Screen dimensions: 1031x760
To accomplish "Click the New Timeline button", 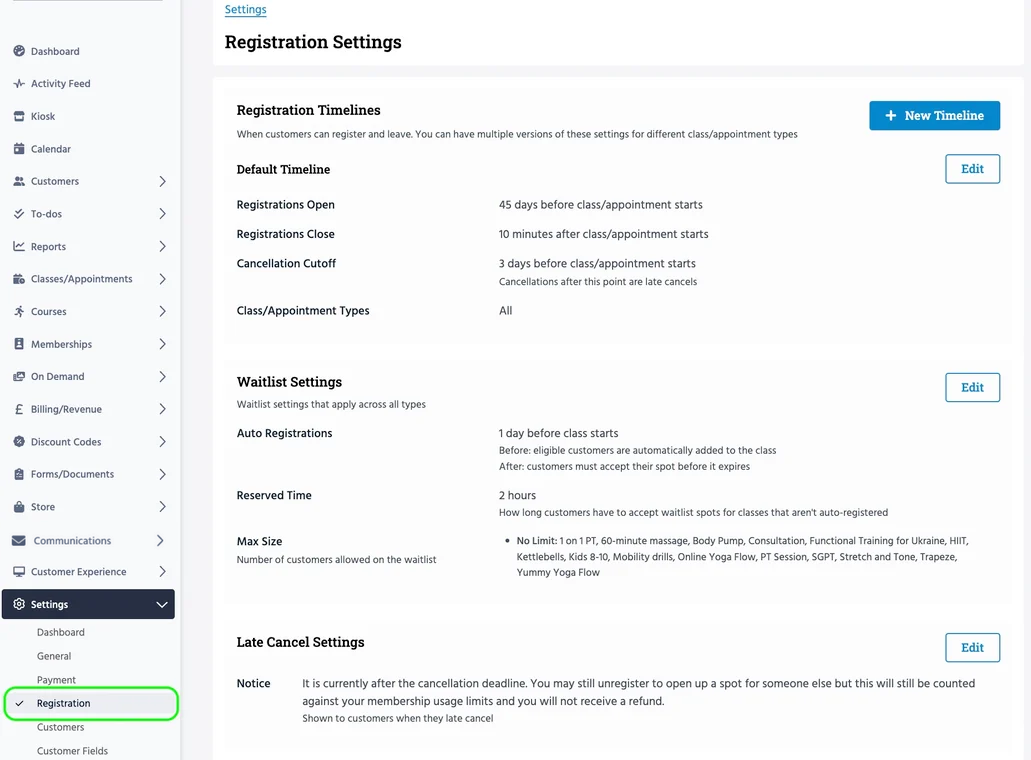I will pos(934,116).
